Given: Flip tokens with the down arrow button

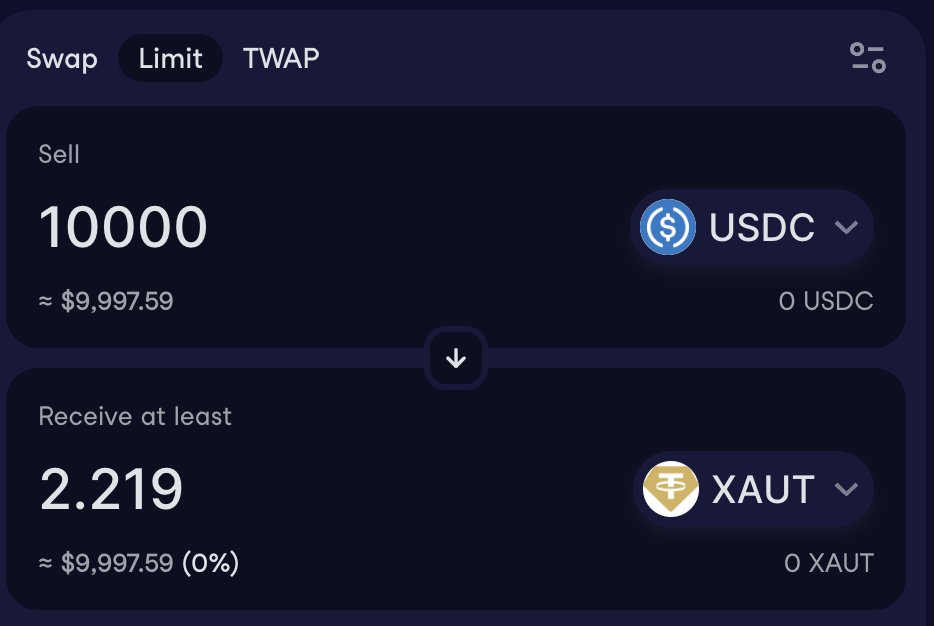Looking at the screenshot, I should click(456, 358).
